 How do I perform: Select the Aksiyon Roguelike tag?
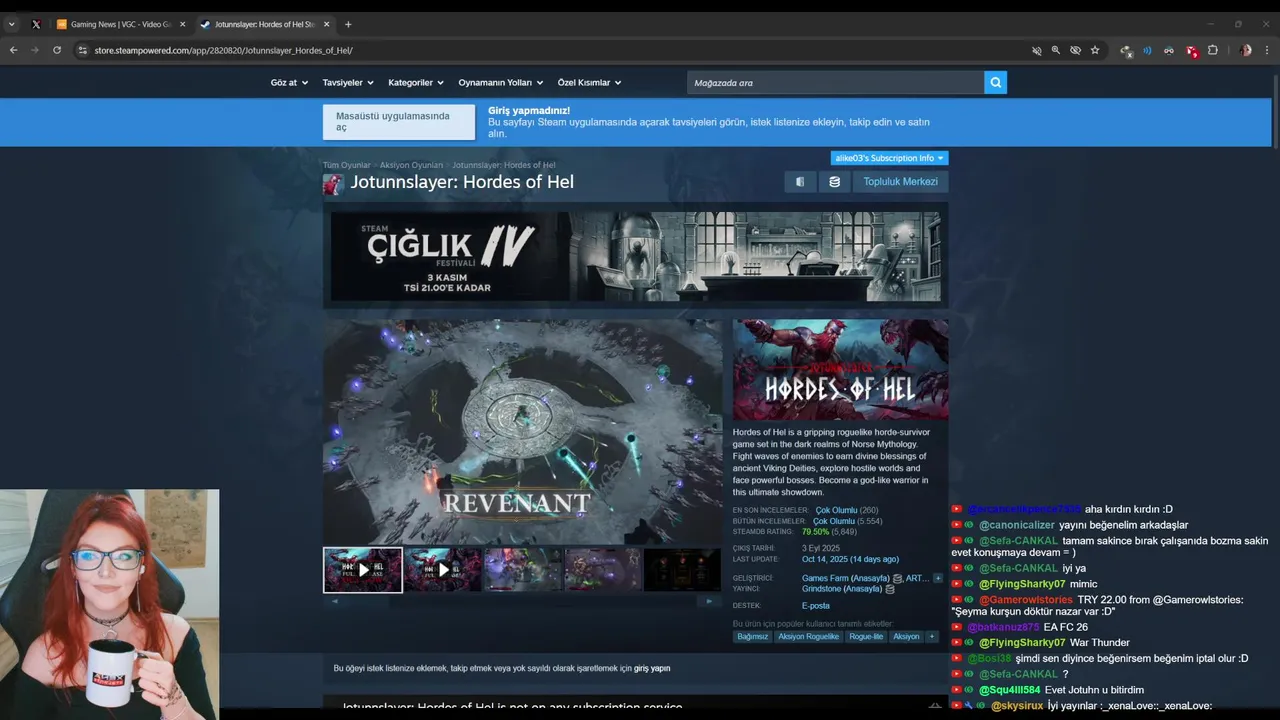pyautogui.click(x=809, y=636)
